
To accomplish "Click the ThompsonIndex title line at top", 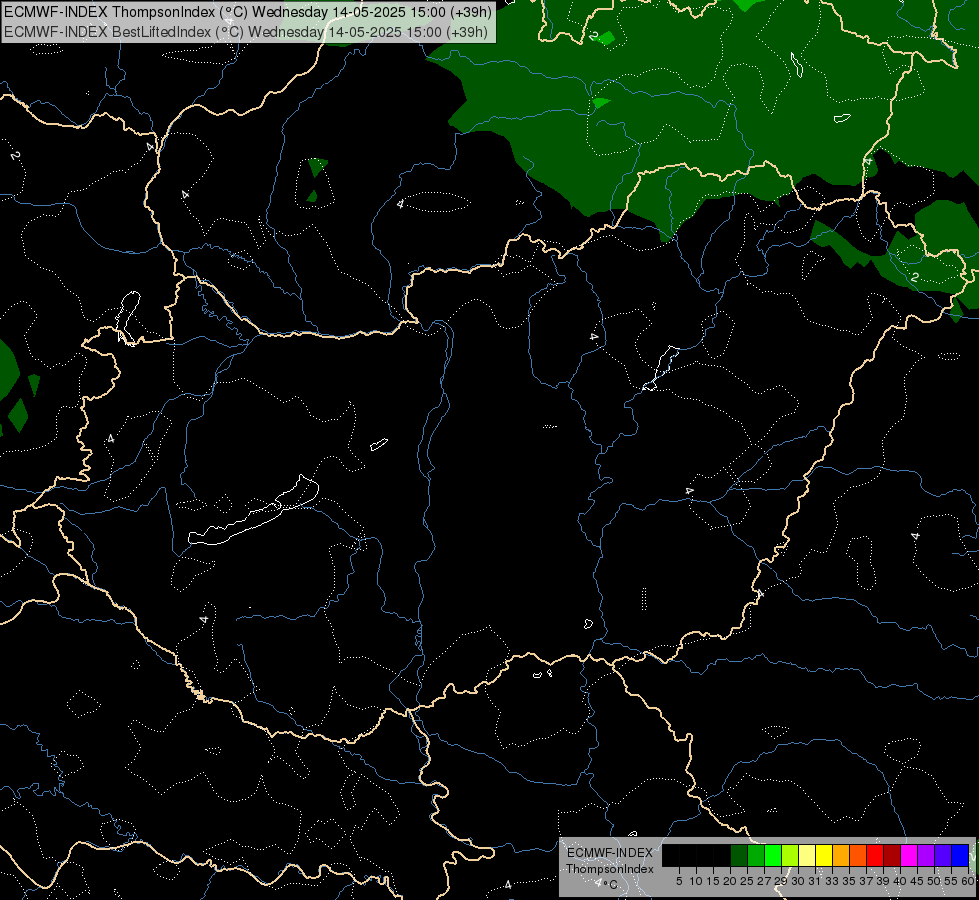I will (248, 12).
